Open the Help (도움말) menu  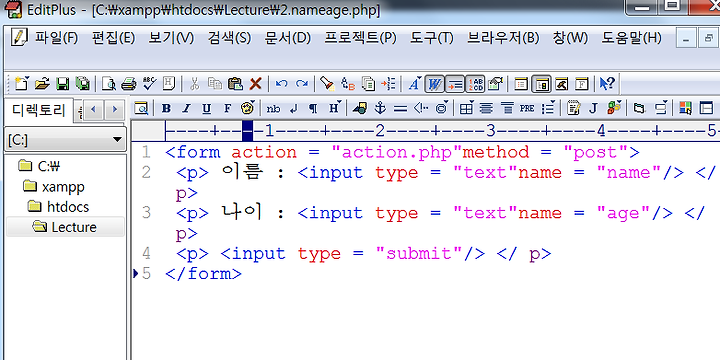pyautogui.click(x=631, y=38)
